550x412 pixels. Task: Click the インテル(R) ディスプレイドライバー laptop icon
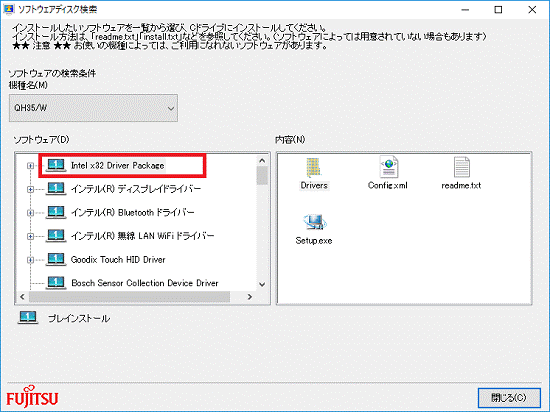pyautogui.click(x=56, y=189)
